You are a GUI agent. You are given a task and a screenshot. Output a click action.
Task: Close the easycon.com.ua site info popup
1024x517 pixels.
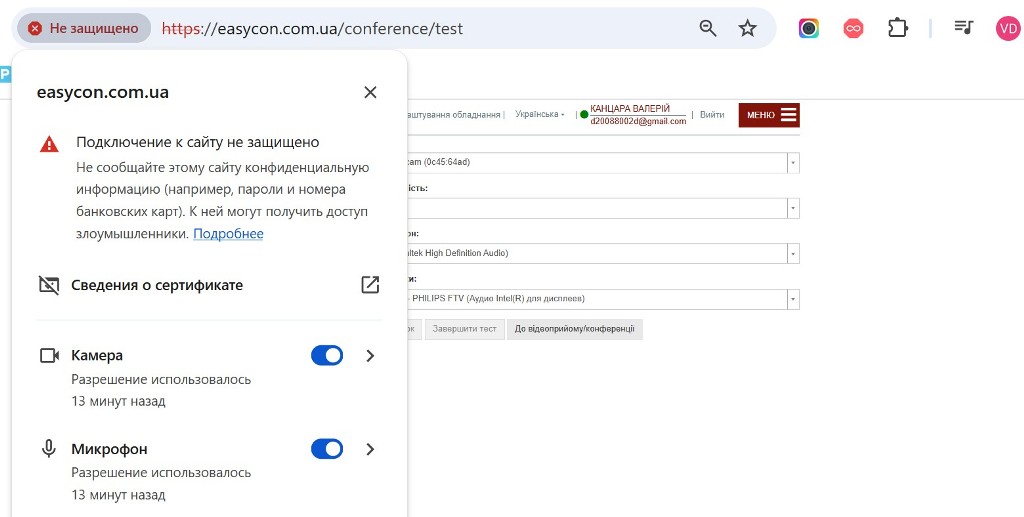click(x=370, y=92)
